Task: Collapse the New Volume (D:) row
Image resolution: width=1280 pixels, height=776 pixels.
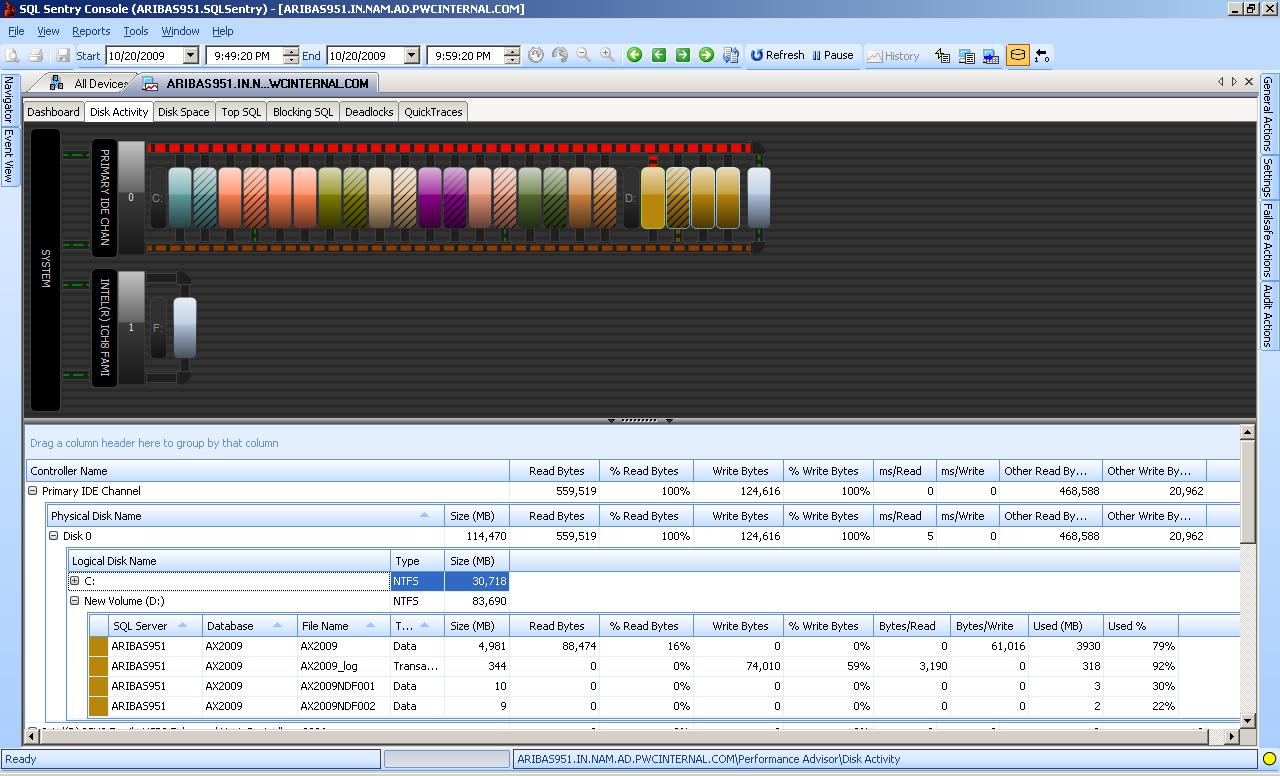Action: point(74,601)
